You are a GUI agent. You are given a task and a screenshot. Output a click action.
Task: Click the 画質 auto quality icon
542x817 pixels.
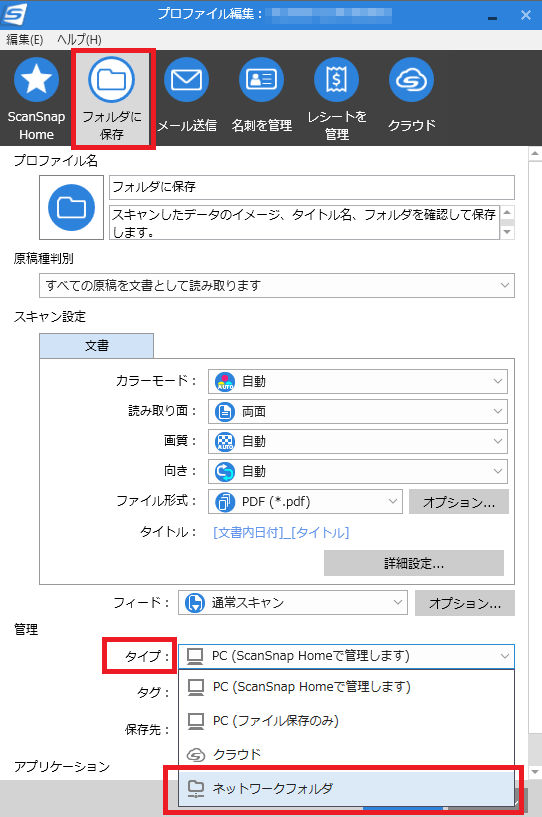click(x=225, y=441)
